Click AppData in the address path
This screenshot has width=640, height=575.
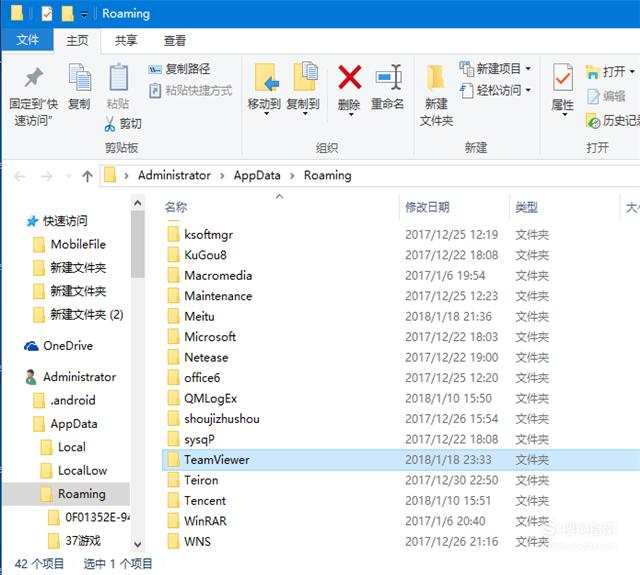coord(257,175)
